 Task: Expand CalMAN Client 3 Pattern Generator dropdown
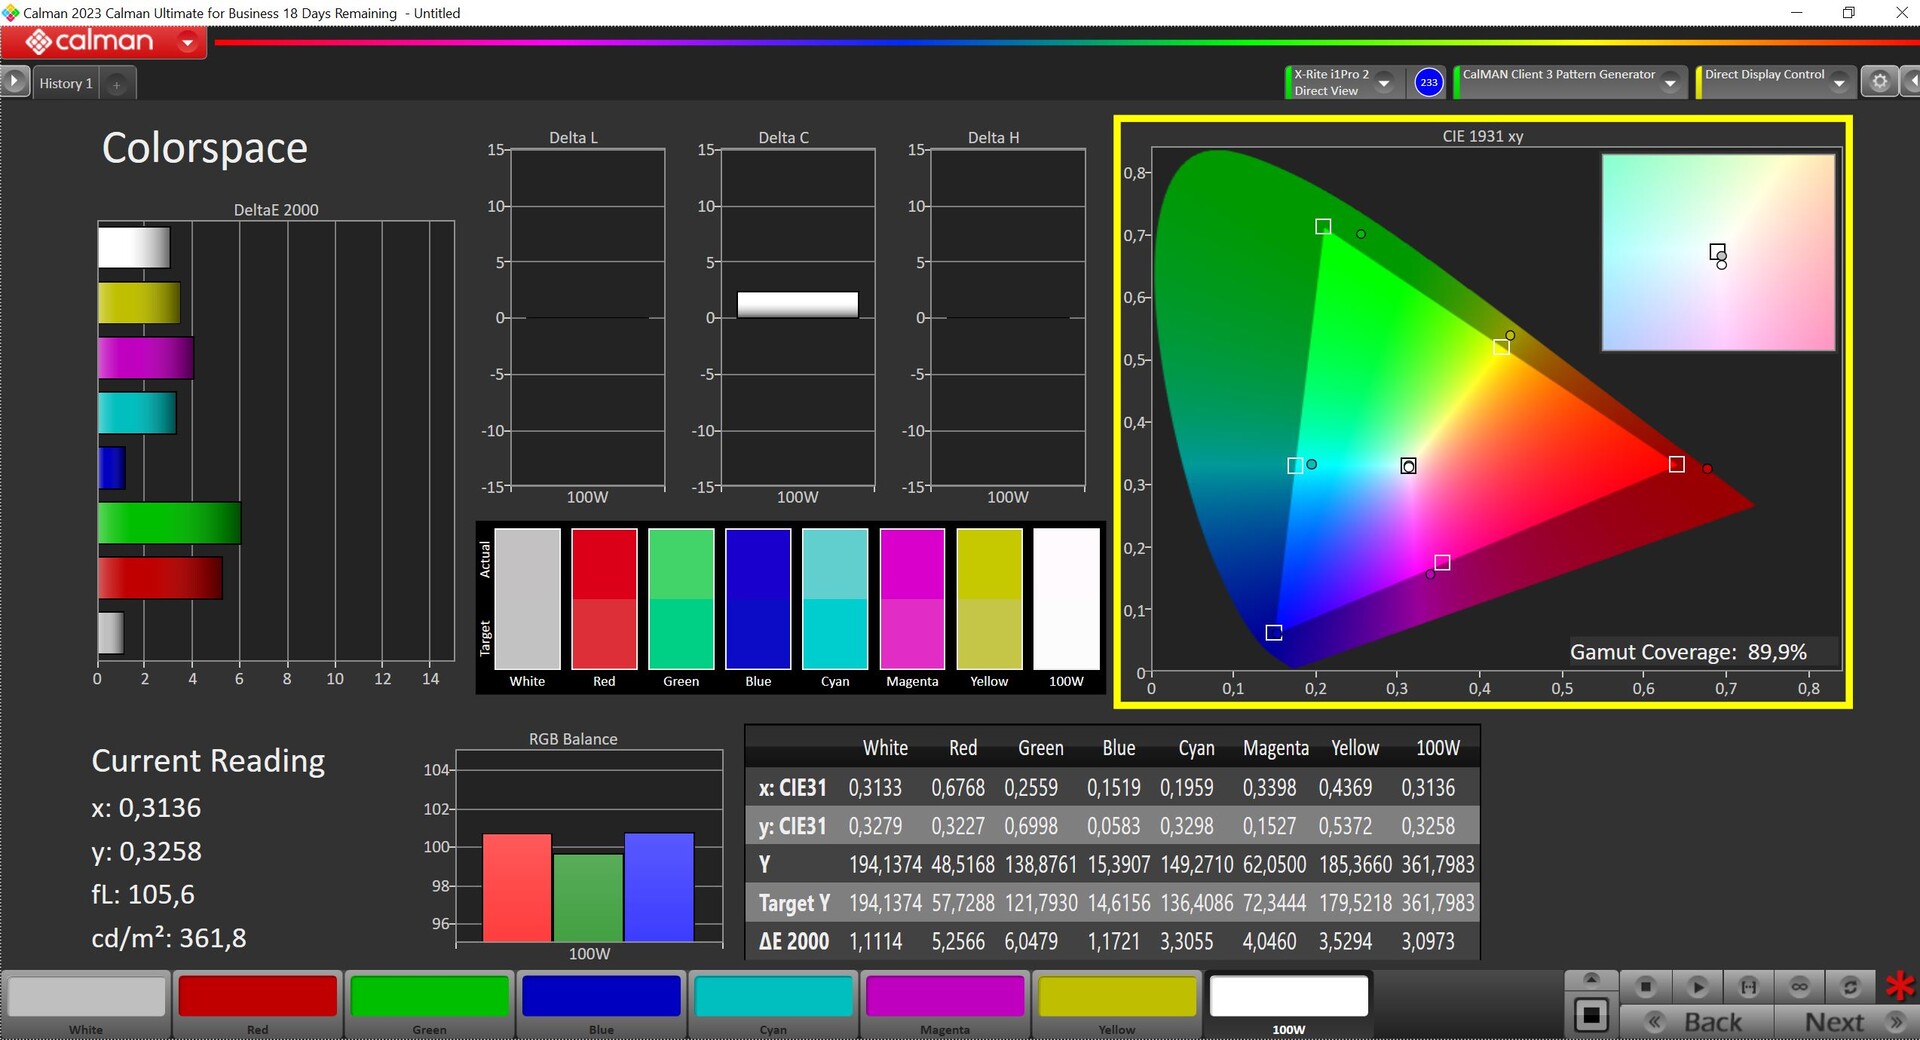click(x=1669, y=83)
